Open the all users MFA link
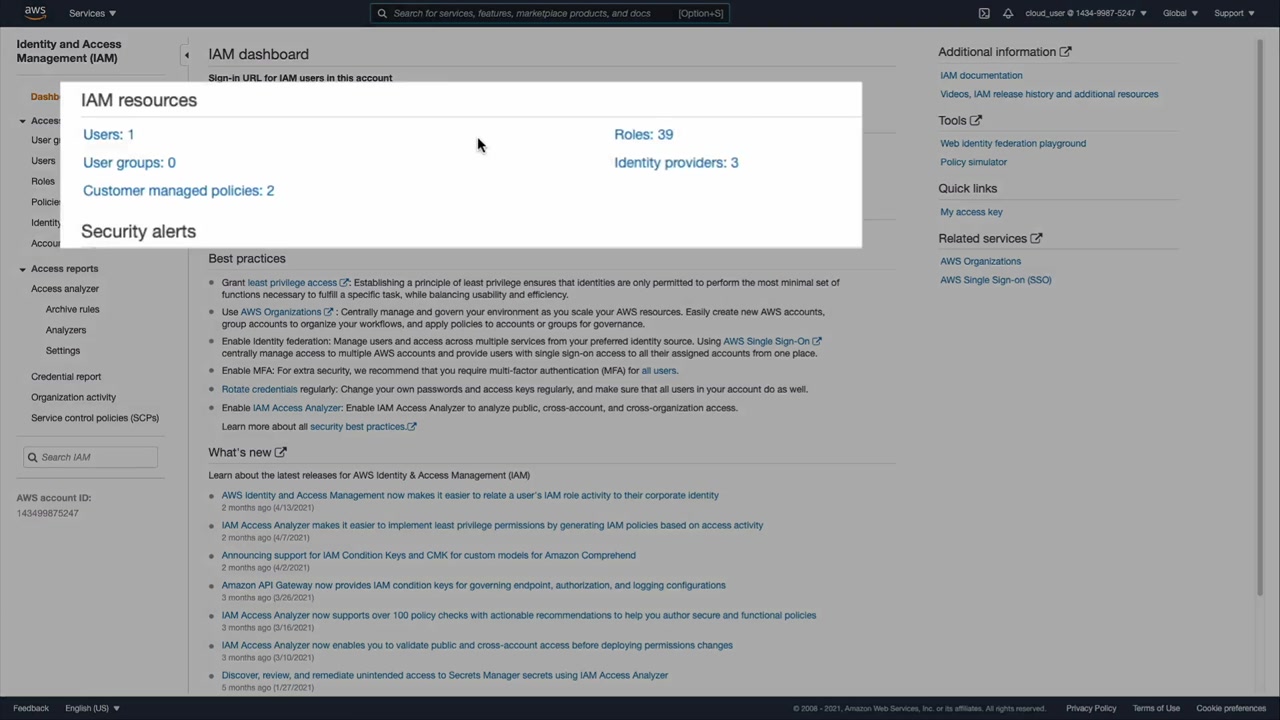This screenshot has height=720, width=1280. coord(659,371)
